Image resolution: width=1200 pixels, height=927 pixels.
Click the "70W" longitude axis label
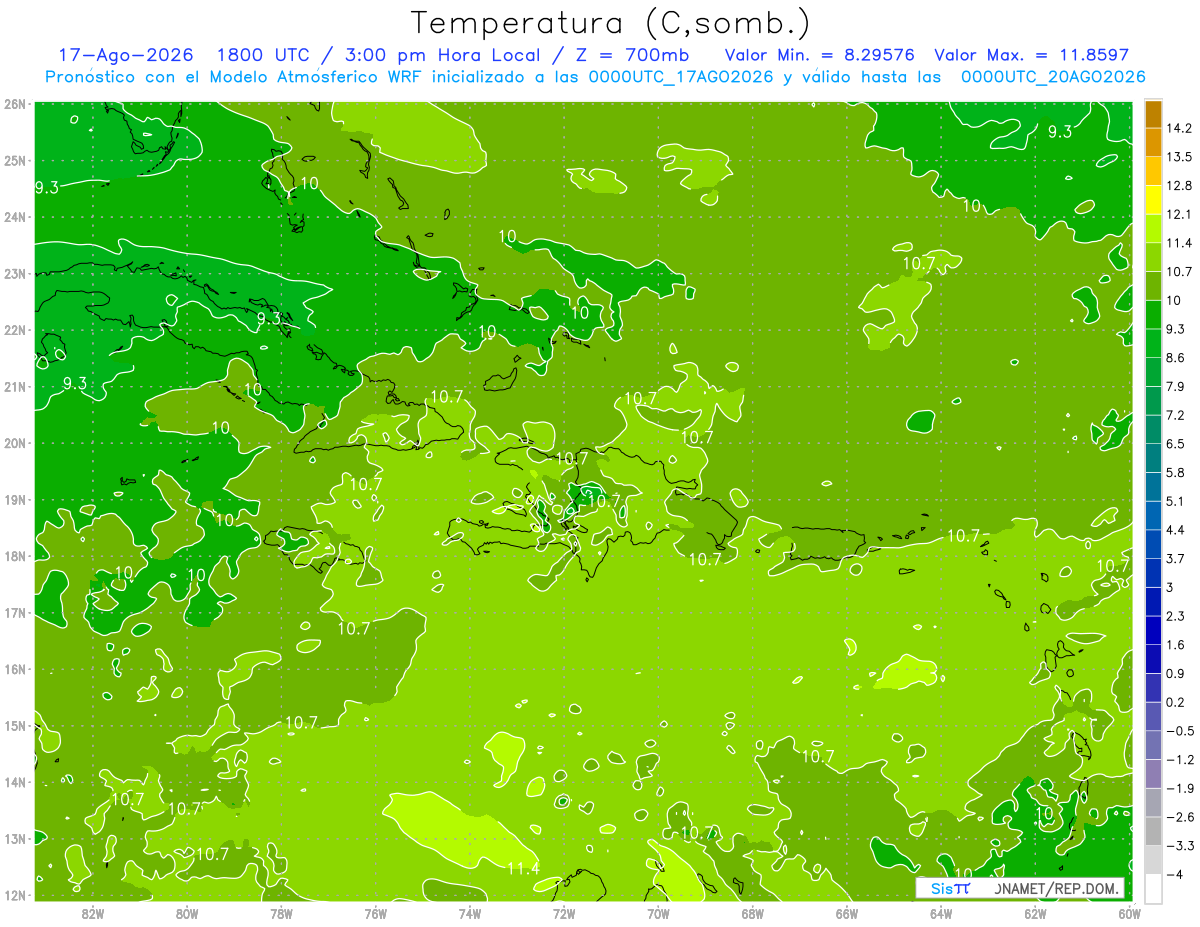(658, 913)
